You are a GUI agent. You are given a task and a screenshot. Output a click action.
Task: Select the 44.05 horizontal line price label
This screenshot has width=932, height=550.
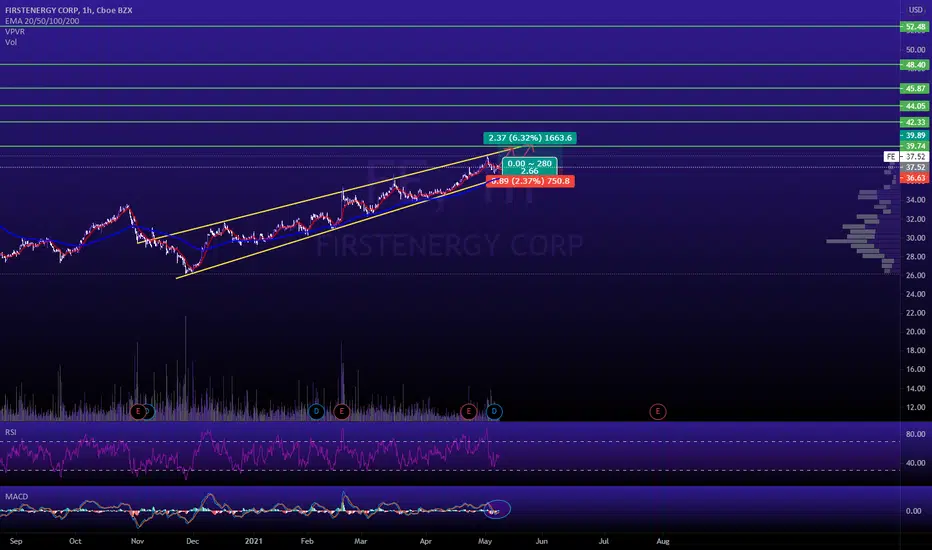(x=915, y=106)
